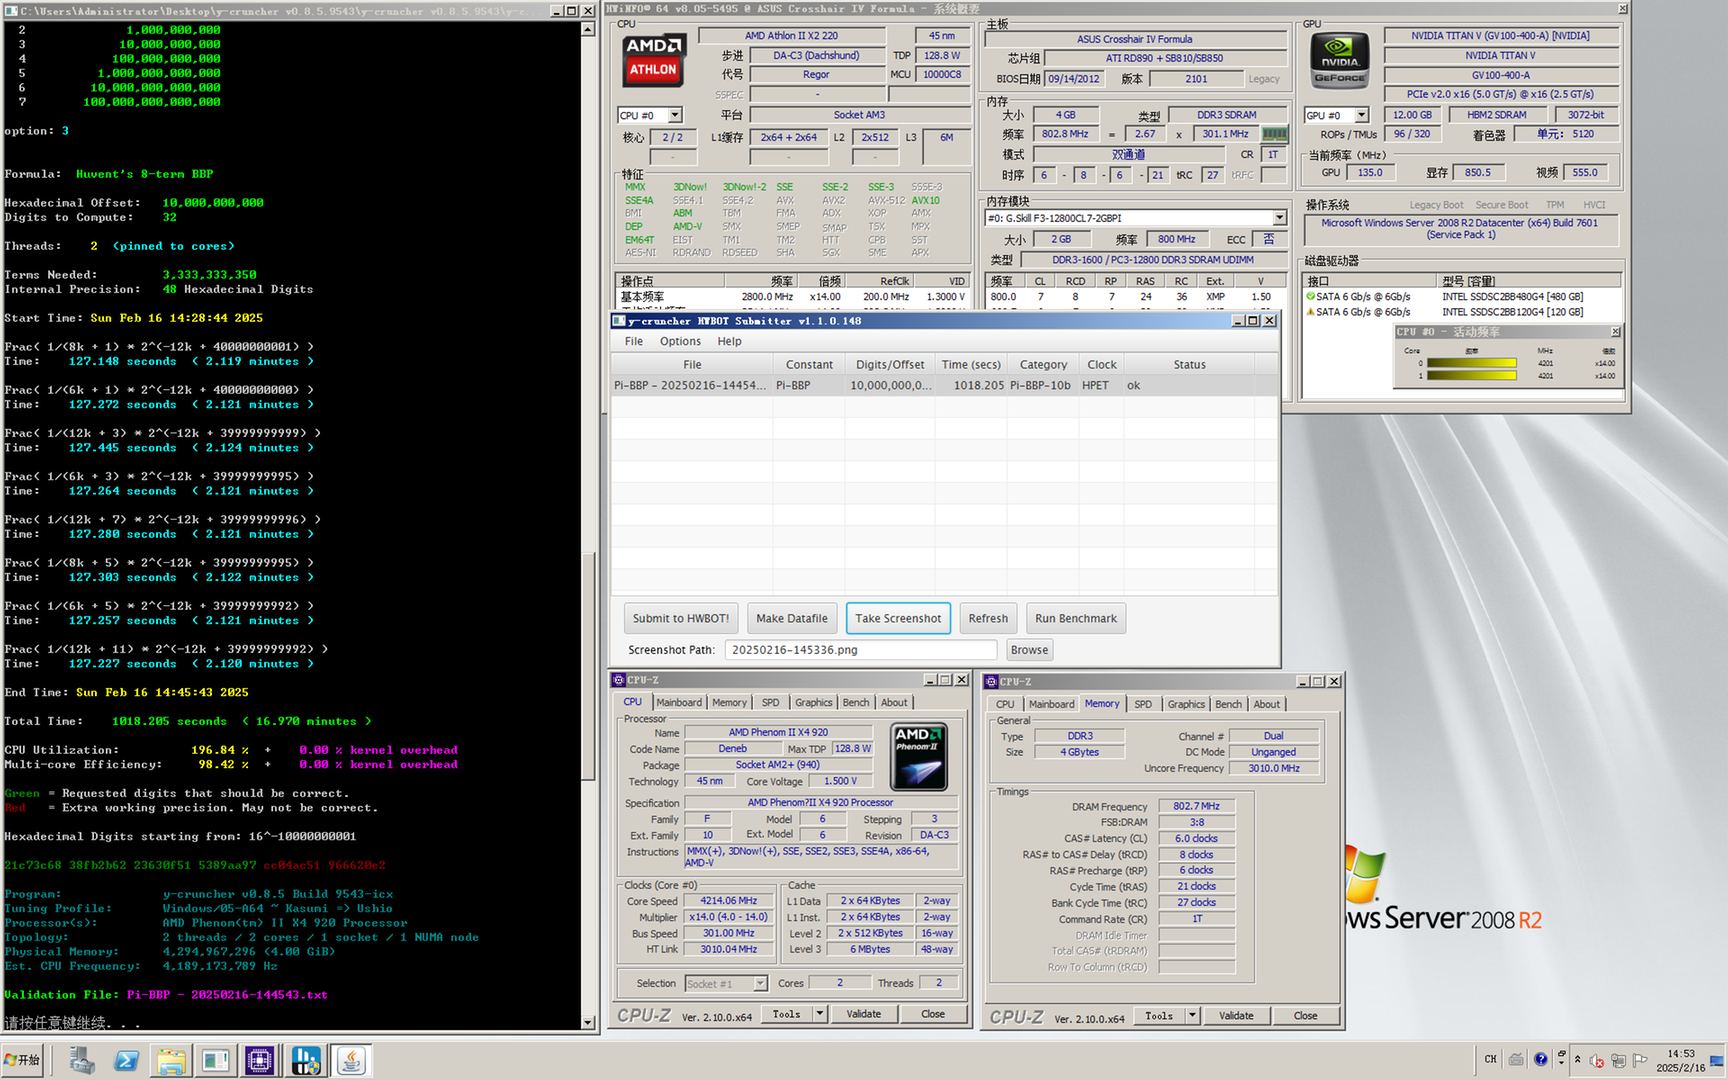Click Close button in right CPU-Z
1728x1080 pixels.
(1306, 1016)
